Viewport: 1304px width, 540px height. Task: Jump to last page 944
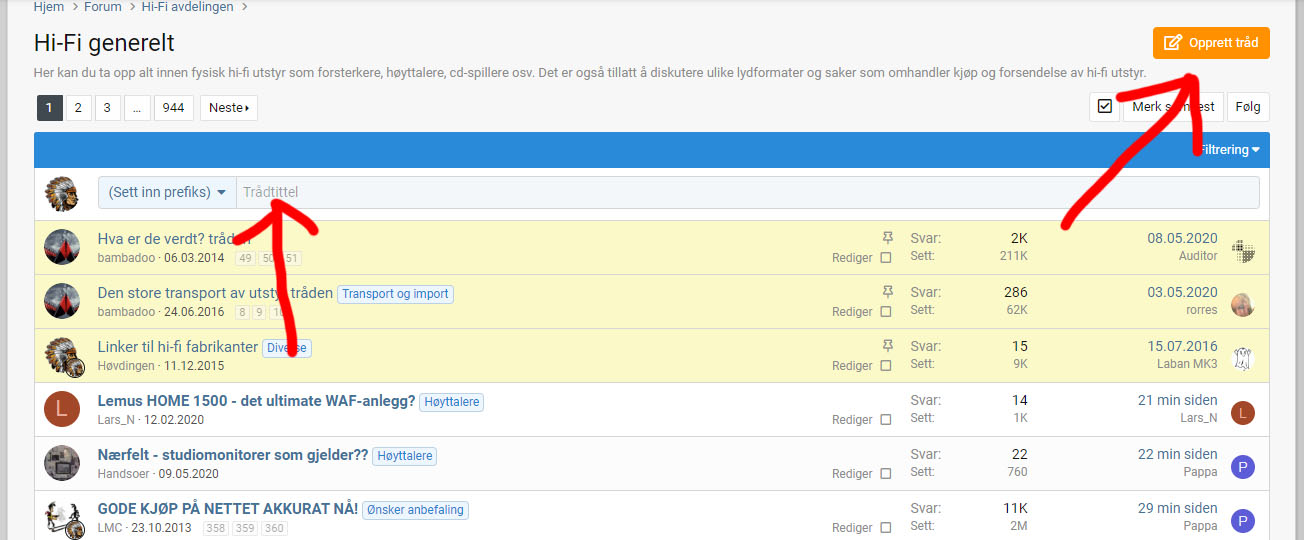click(x=173, y=108)
